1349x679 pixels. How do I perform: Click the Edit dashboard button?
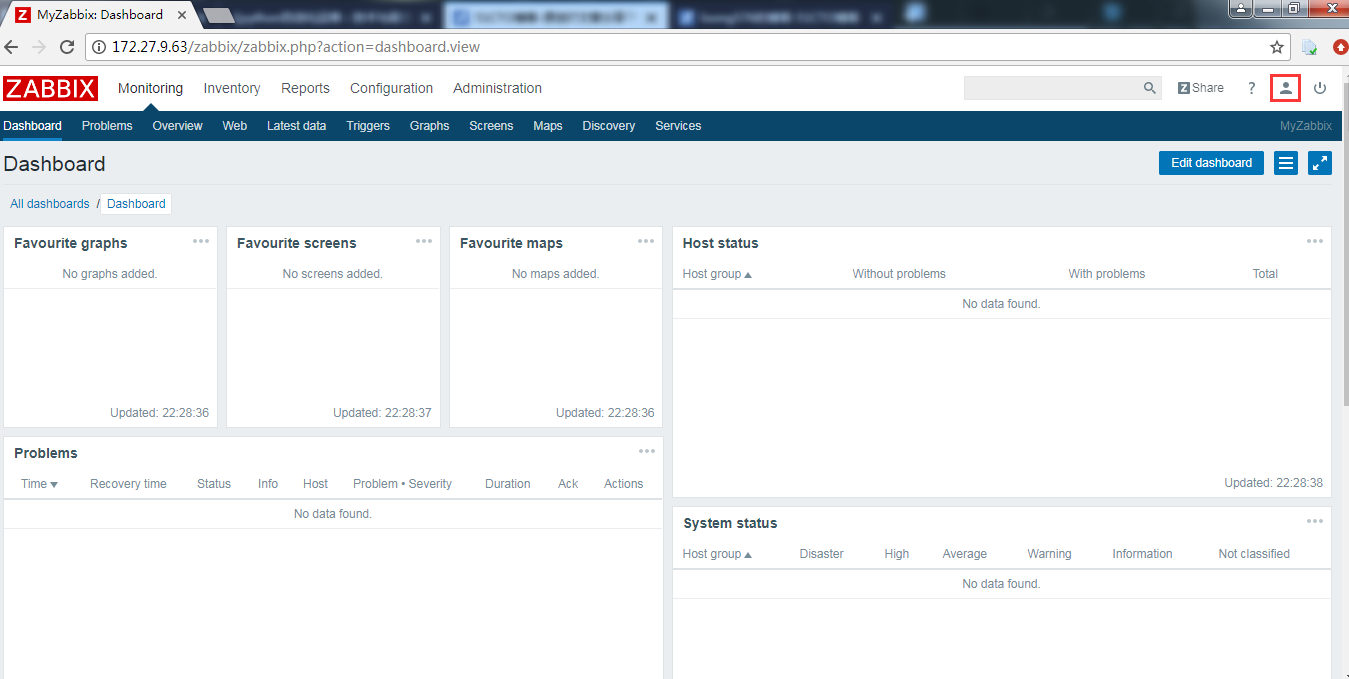click(x=1211, y=163)
